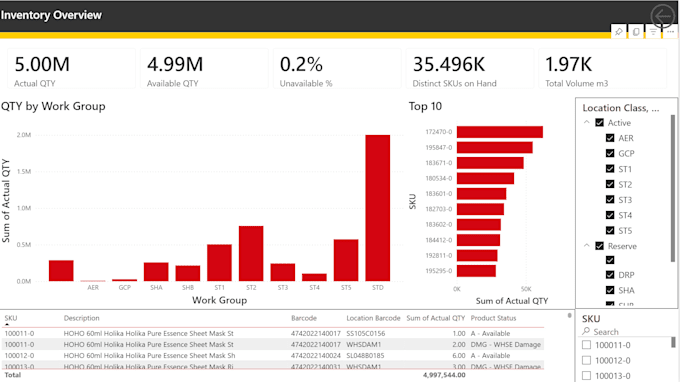This screenshot has width=680, height=382.
Task: Click the back arrow circle icon
Action: 663,16
